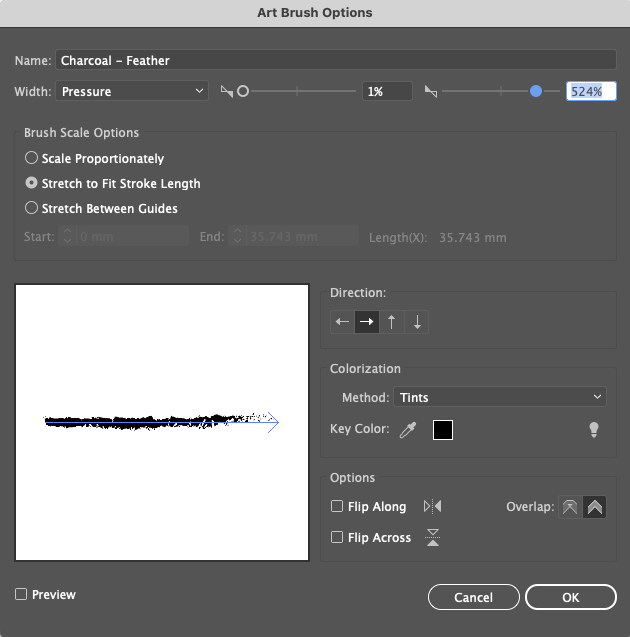Set brush direction to down arrow
Screen dimensions: 630x637
click(417, 322)
